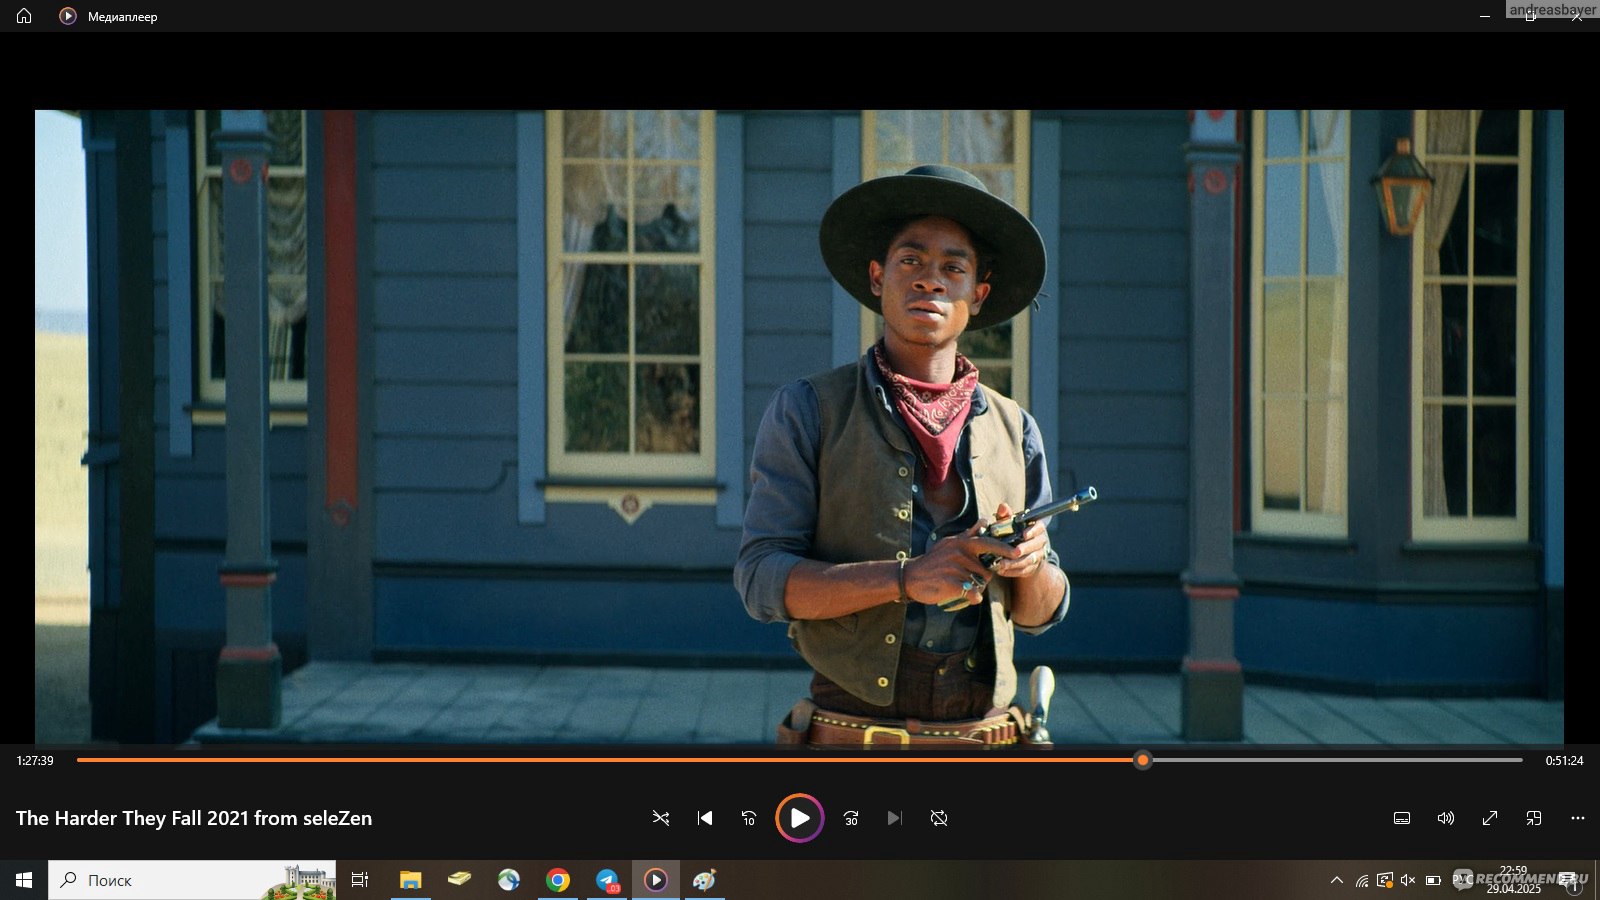Switch to the mini player view
The width and height of the screenshot is (1600, 900).
(x=1534, y=818)
